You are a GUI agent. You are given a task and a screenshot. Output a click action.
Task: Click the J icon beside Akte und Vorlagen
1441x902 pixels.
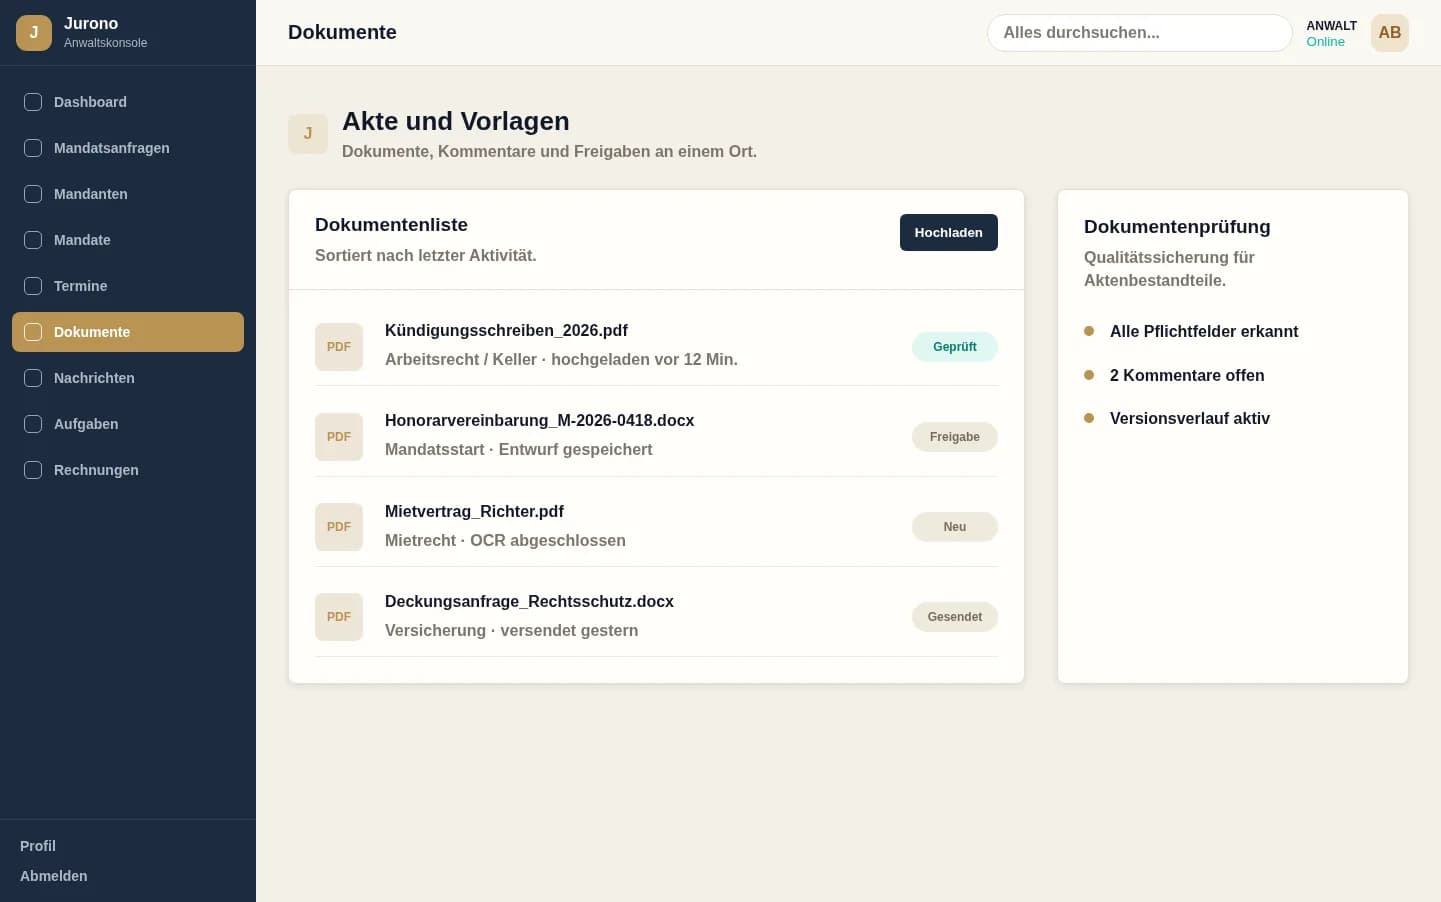308,134
